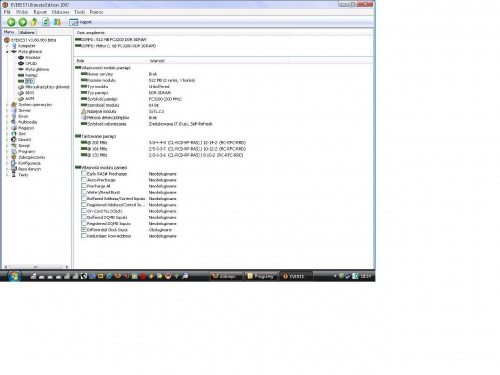Toggle Precharge All checkbox

click(84, 186)
